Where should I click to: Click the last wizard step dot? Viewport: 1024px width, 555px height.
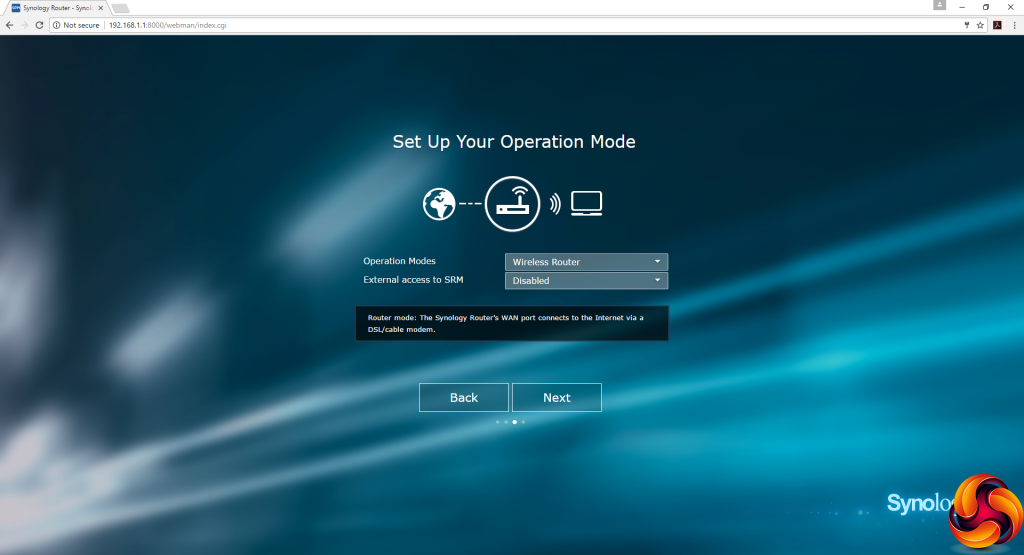point(523,422)
